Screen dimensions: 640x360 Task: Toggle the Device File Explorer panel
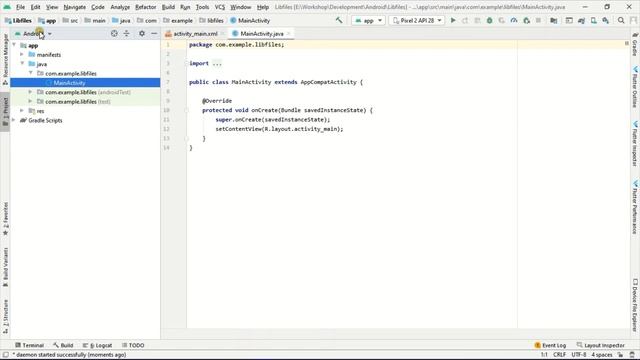(x=635, y=305)
